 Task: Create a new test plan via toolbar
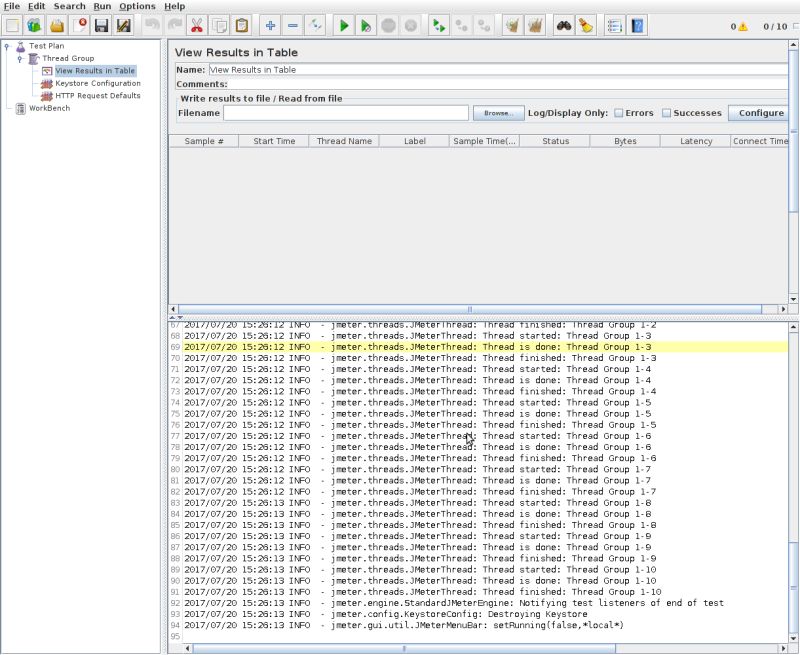click(x=12, y=26)
